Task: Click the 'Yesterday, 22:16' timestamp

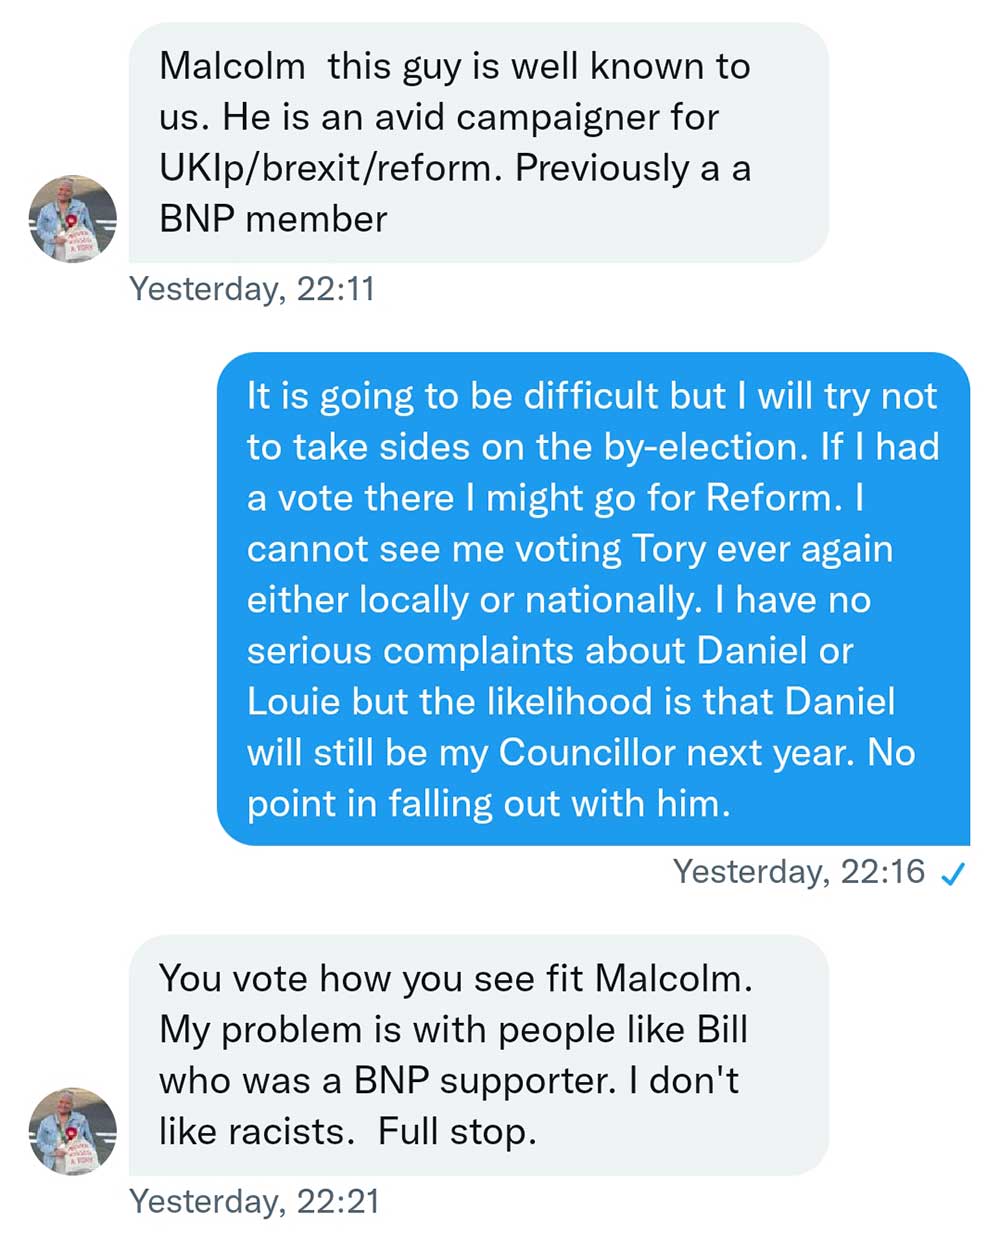Action: coord(798,872)
